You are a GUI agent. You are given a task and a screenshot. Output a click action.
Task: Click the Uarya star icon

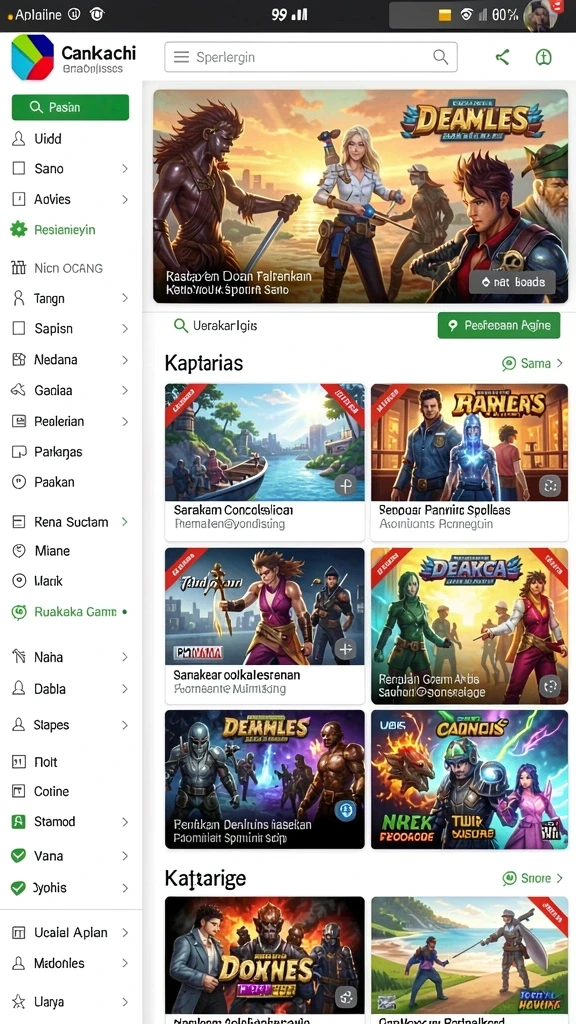coord(19,1001)
